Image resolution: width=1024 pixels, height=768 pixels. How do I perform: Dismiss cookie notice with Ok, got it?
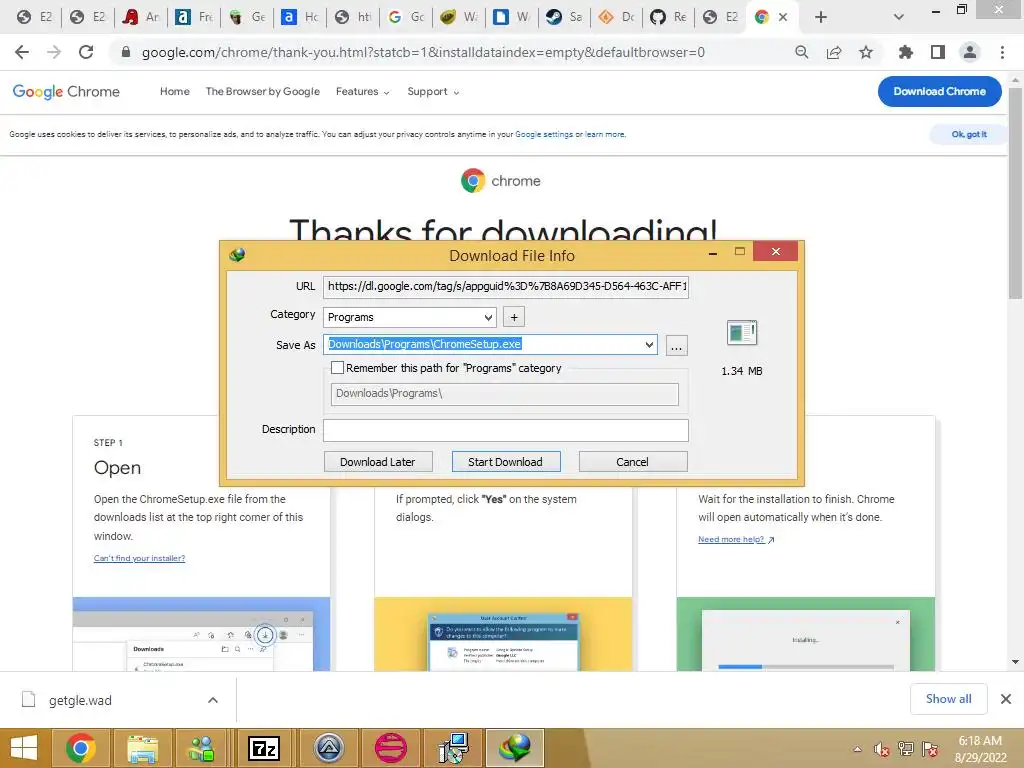point(968,134)
